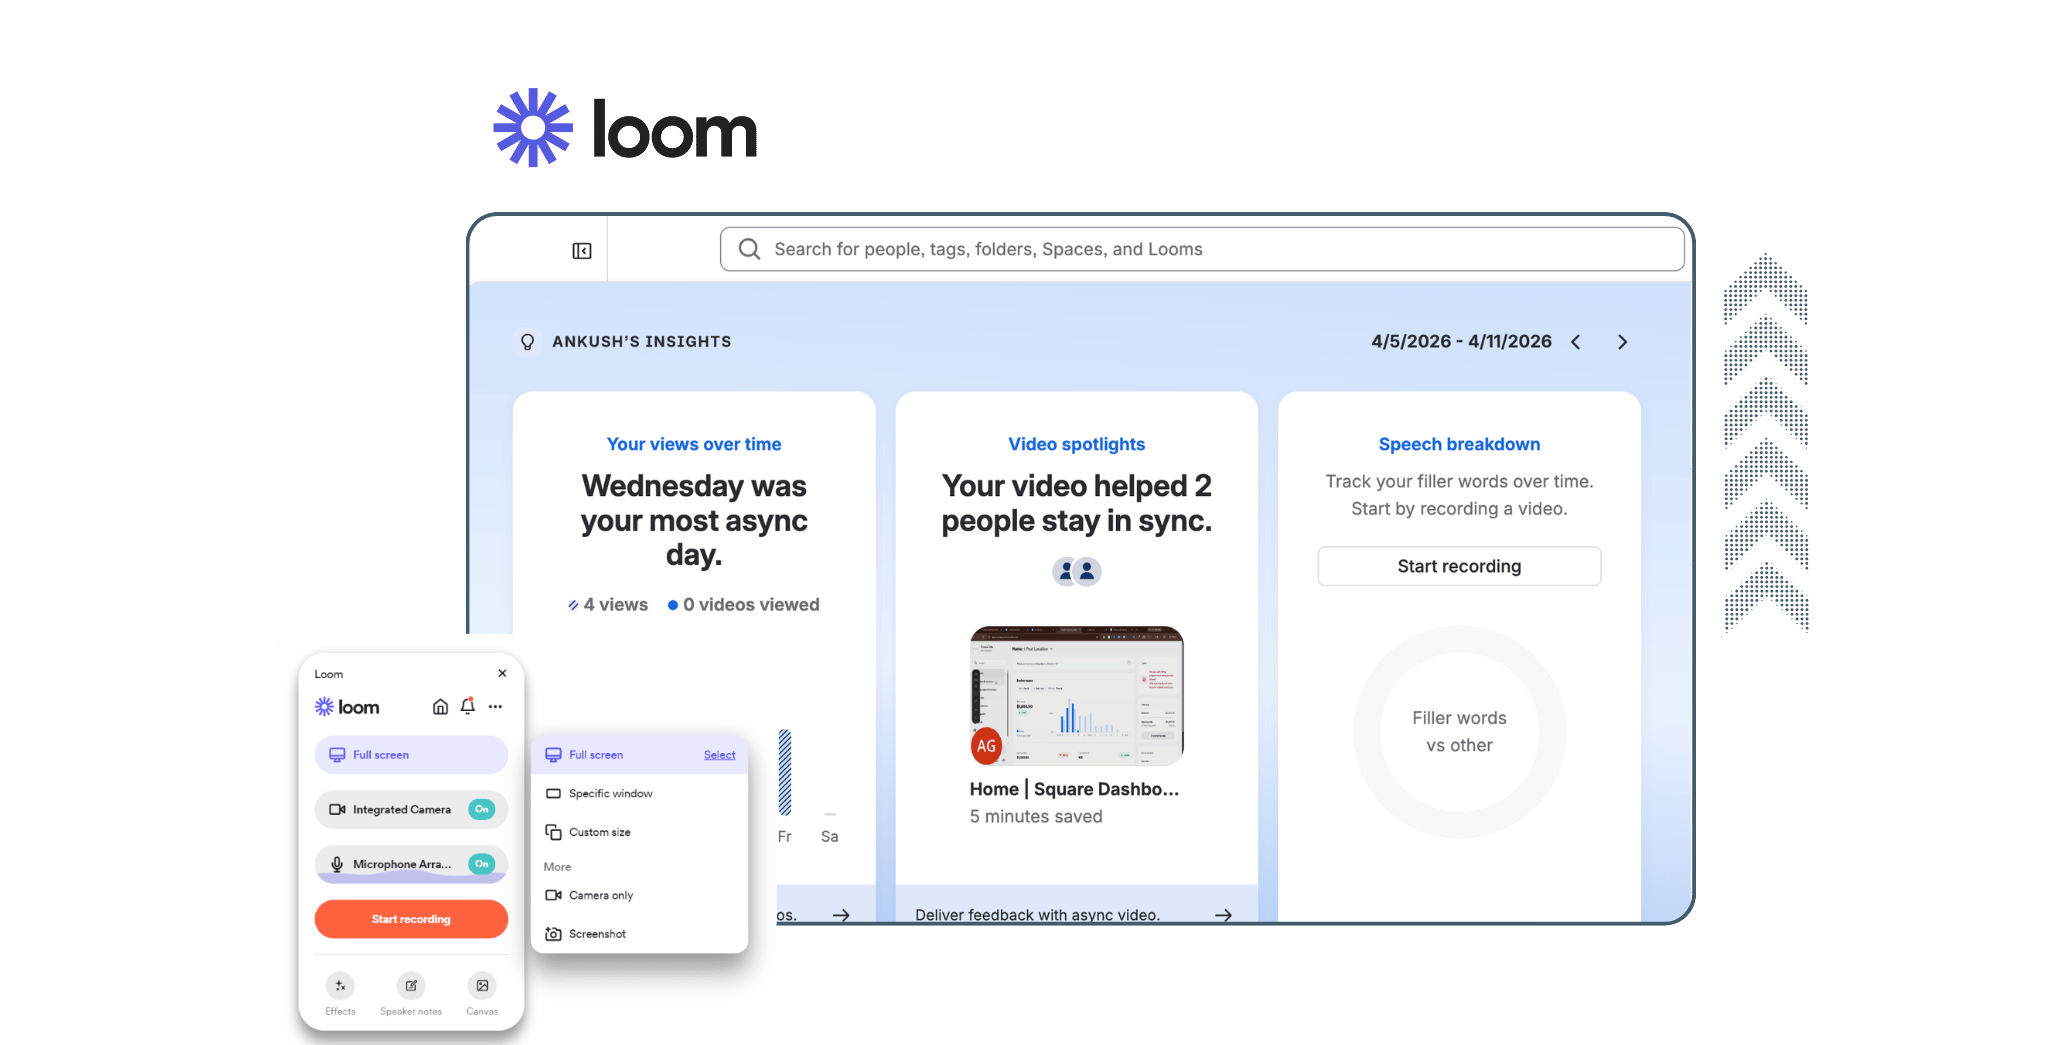Click the Filler words vs other chart
The width and height of the screenshot is (2048, 1045).
[1459, 732]
